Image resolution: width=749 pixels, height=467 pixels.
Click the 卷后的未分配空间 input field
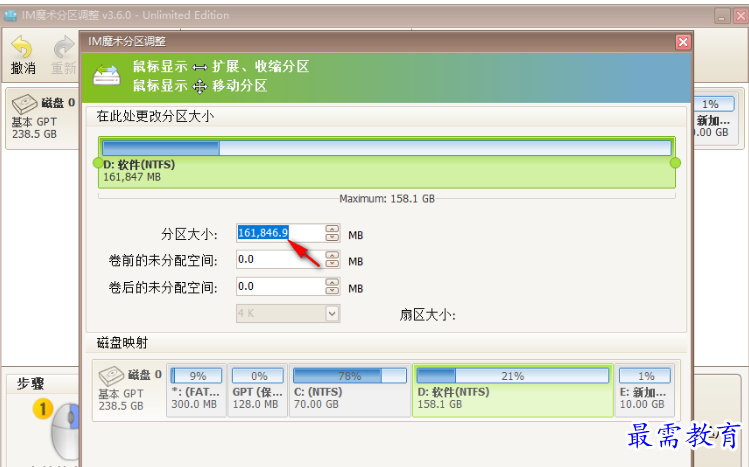pyautogui.click(x=281, y=287)
